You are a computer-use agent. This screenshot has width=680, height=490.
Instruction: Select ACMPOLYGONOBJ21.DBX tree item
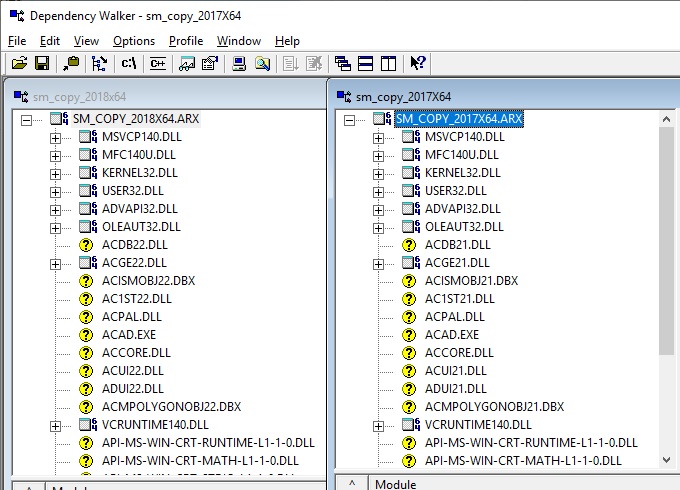pyautogui.click(x=494, y=407)
